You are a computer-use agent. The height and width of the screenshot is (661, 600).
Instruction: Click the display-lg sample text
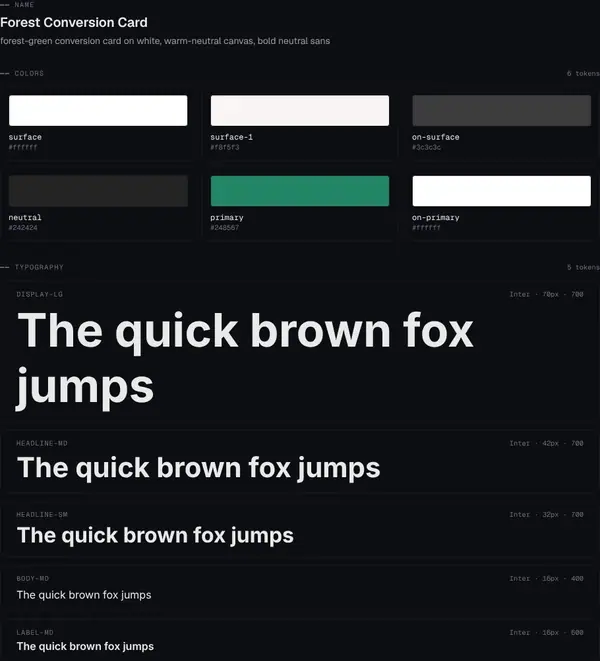coord(245,359)
